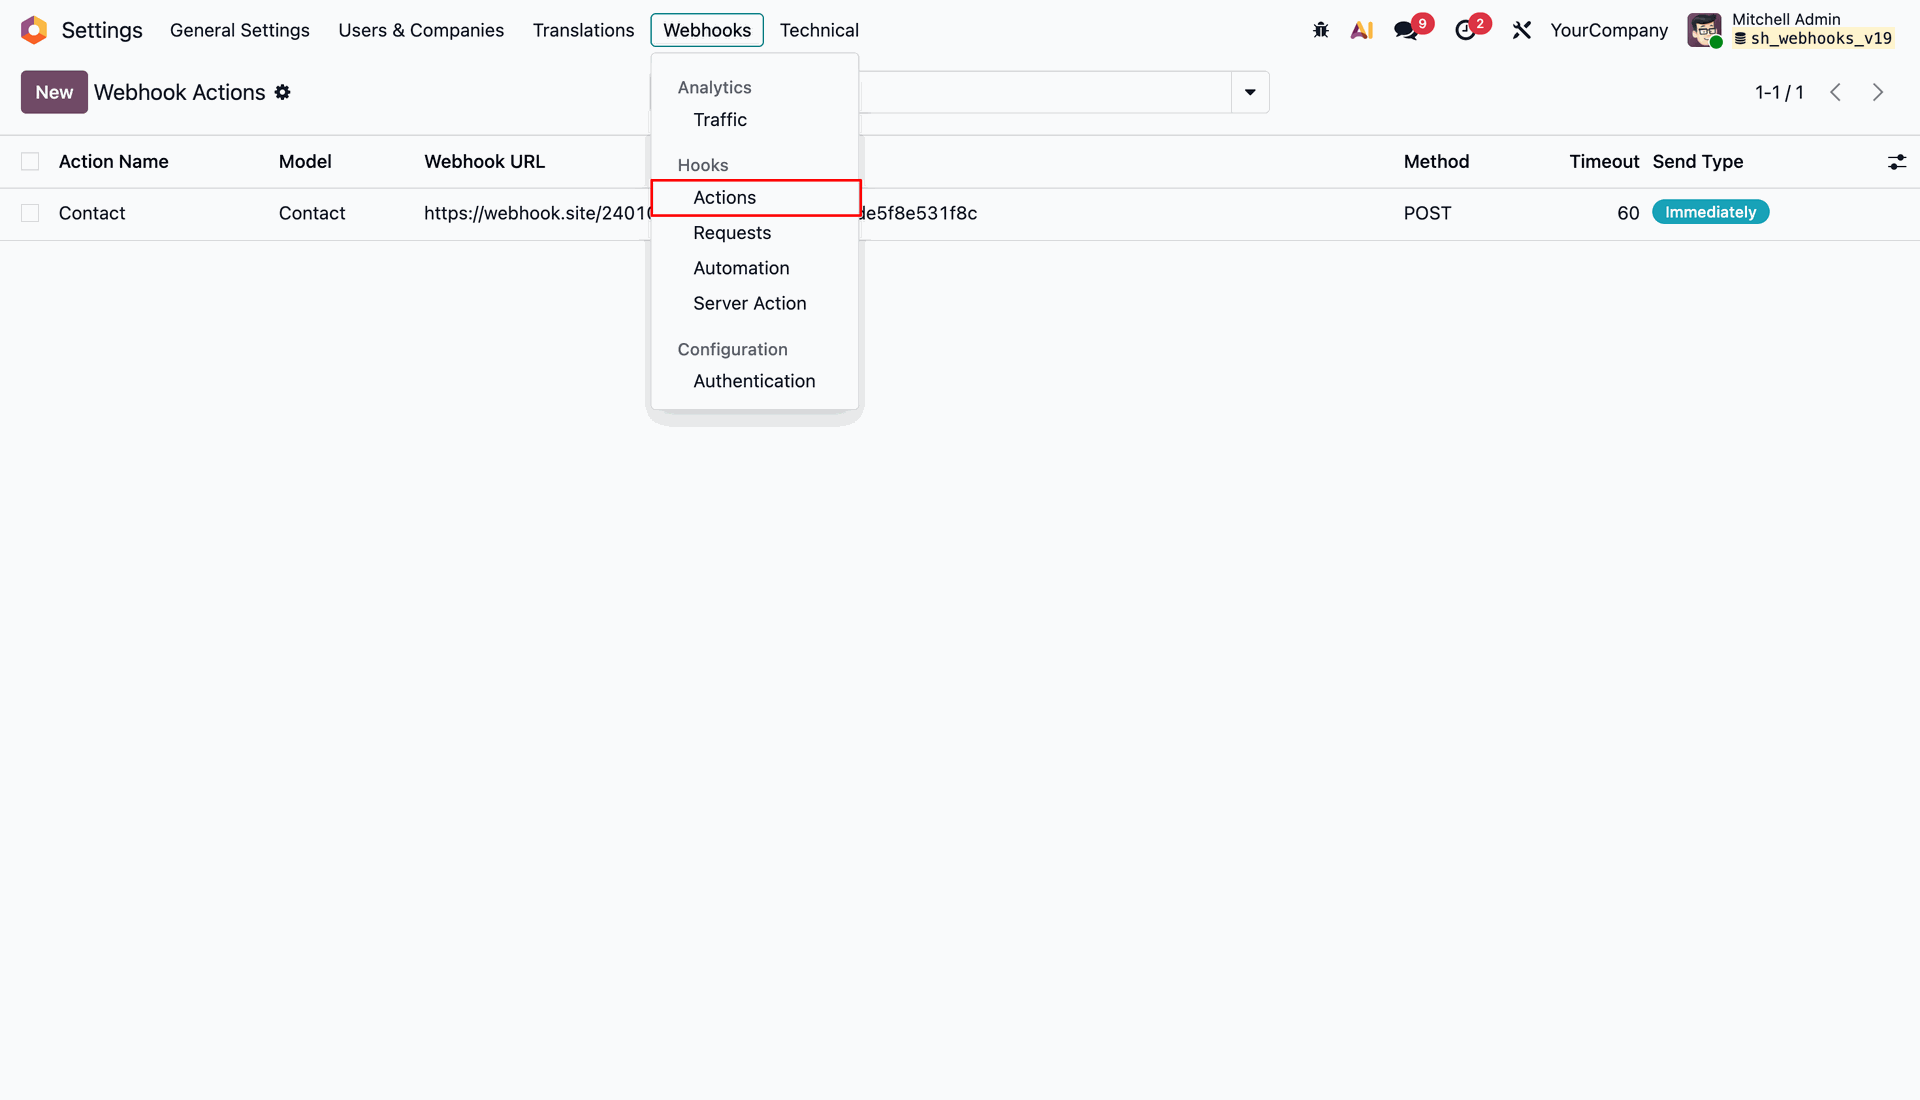The width and height of the screenshot is (1920, 1100).
Task: Tick the Contact row checkbox
Action: [30, 213]
